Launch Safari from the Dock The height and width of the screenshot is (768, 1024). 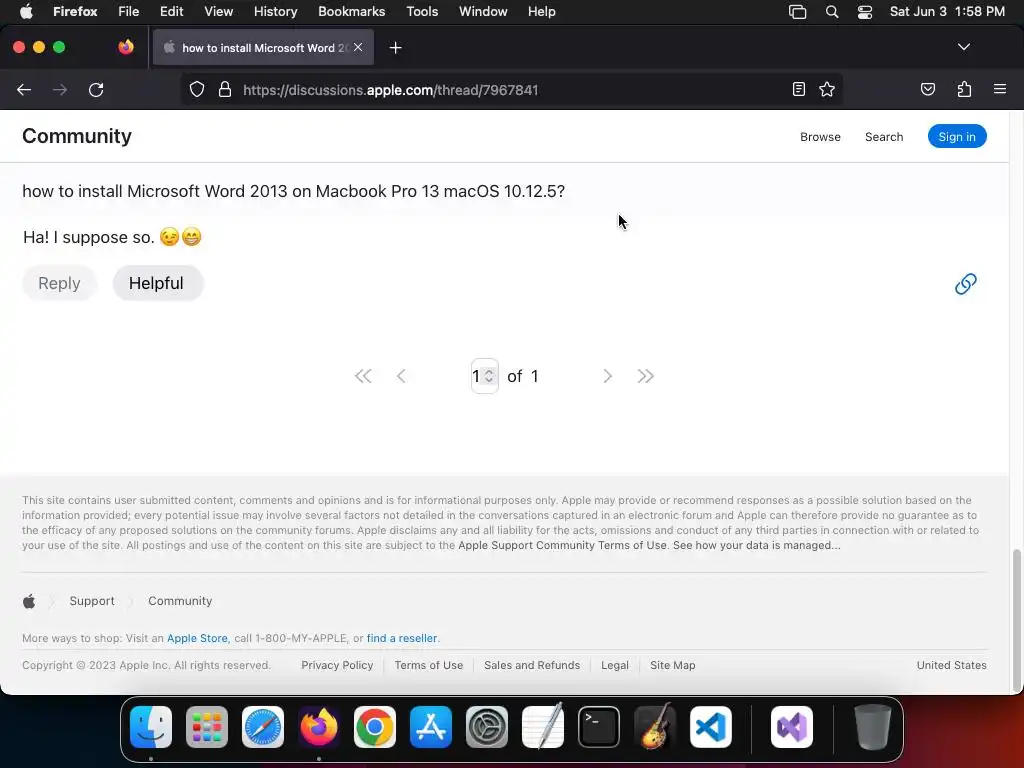(x=263, y=727)
